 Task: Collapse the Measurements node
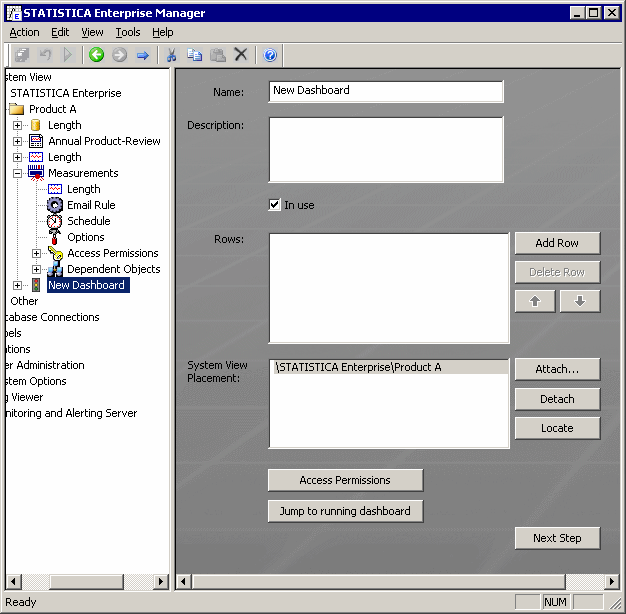tap(17, 173)
